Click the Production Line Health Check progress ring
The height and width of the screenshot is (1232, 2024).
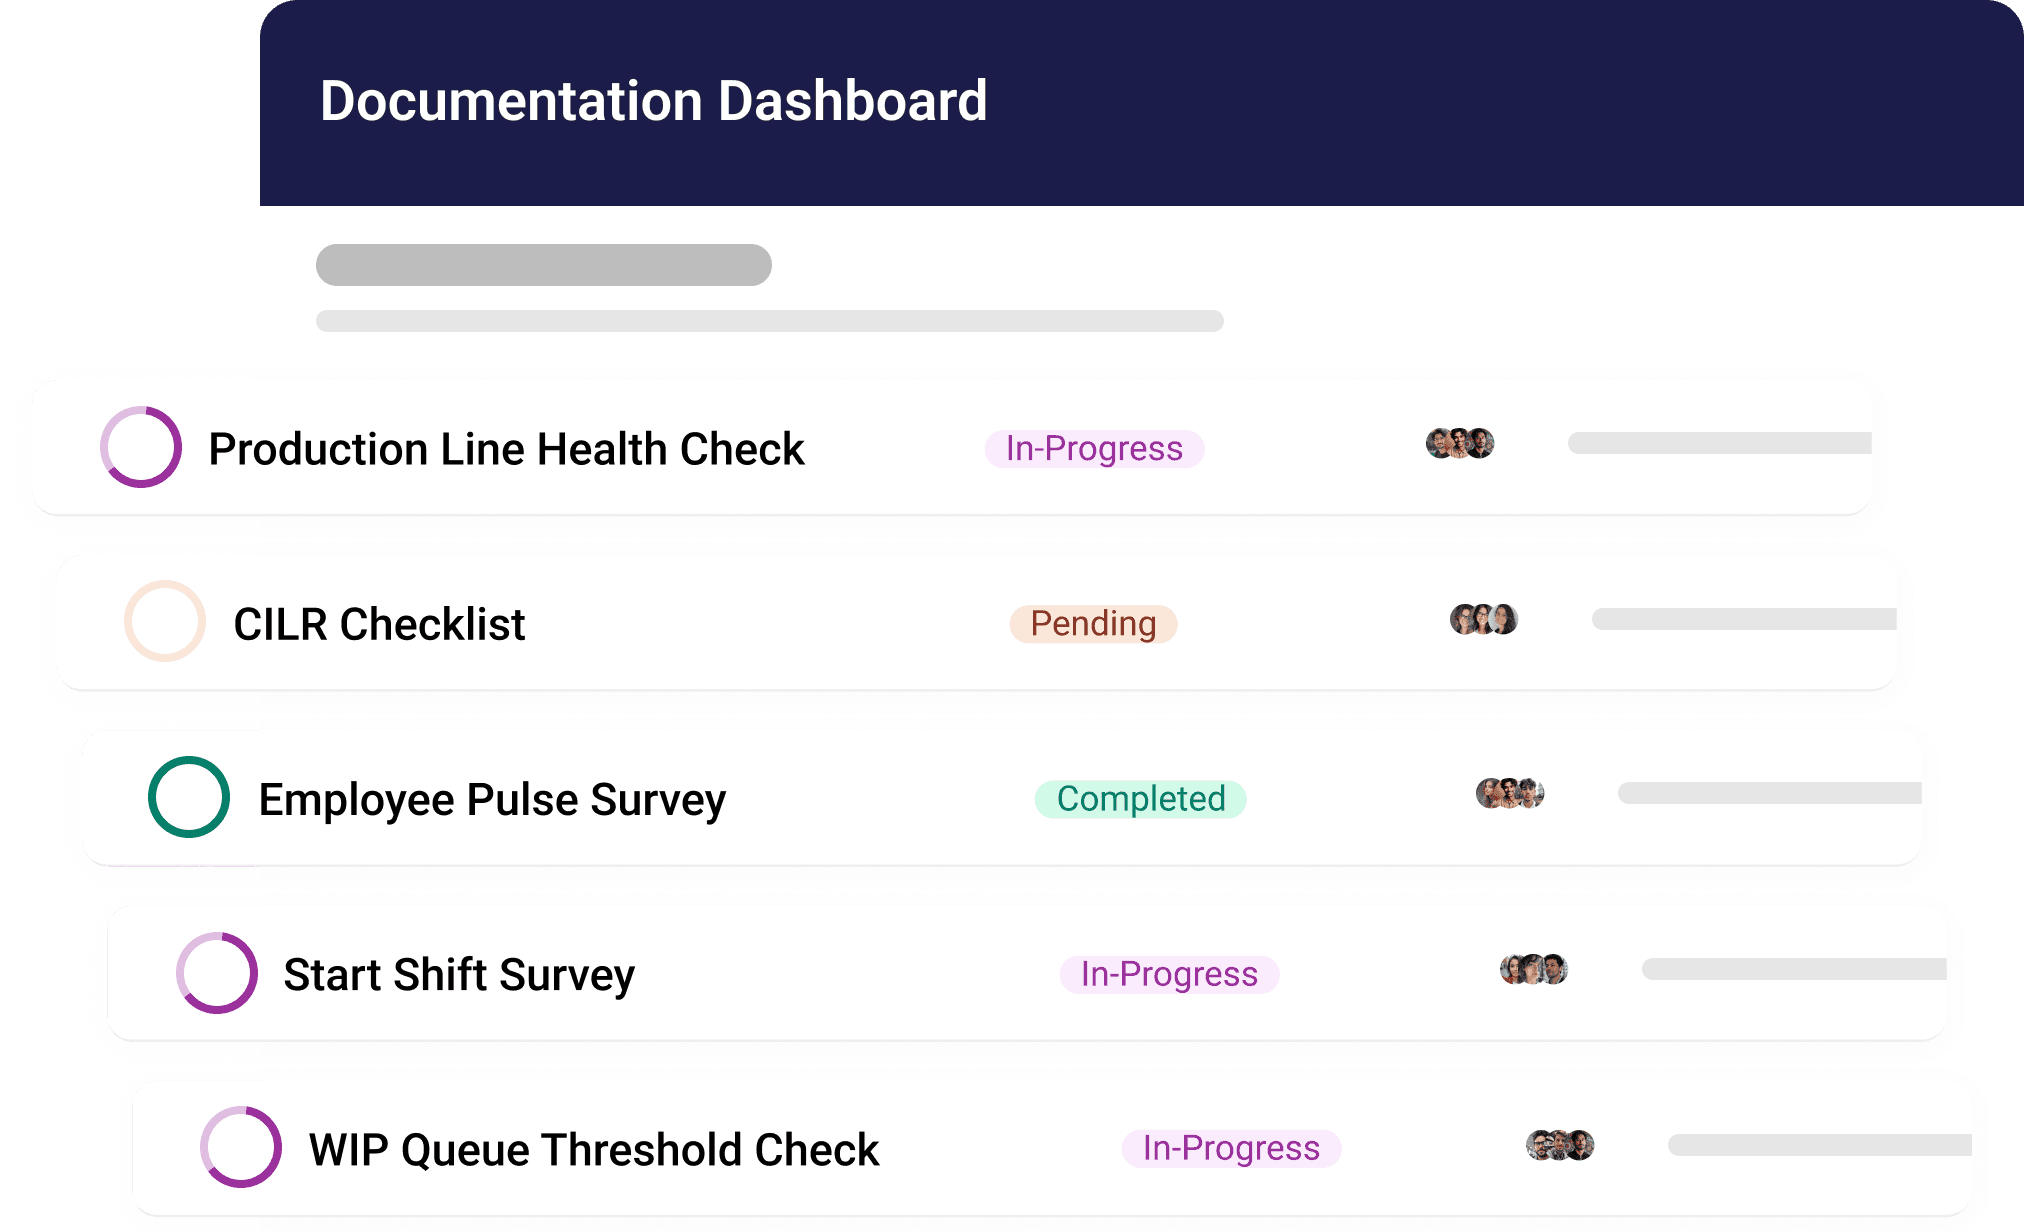141,447
